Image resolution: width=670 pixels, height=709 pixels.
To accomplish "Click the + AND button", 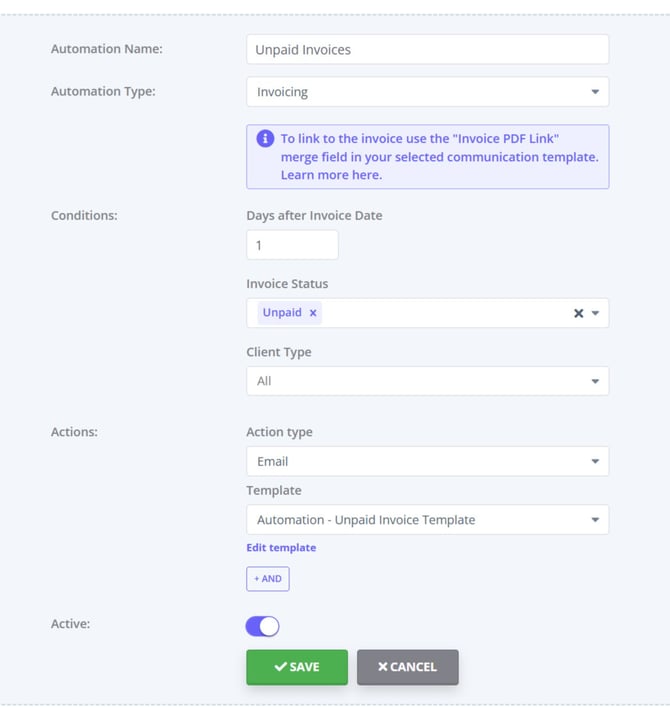I will click(x=268, y=579).
